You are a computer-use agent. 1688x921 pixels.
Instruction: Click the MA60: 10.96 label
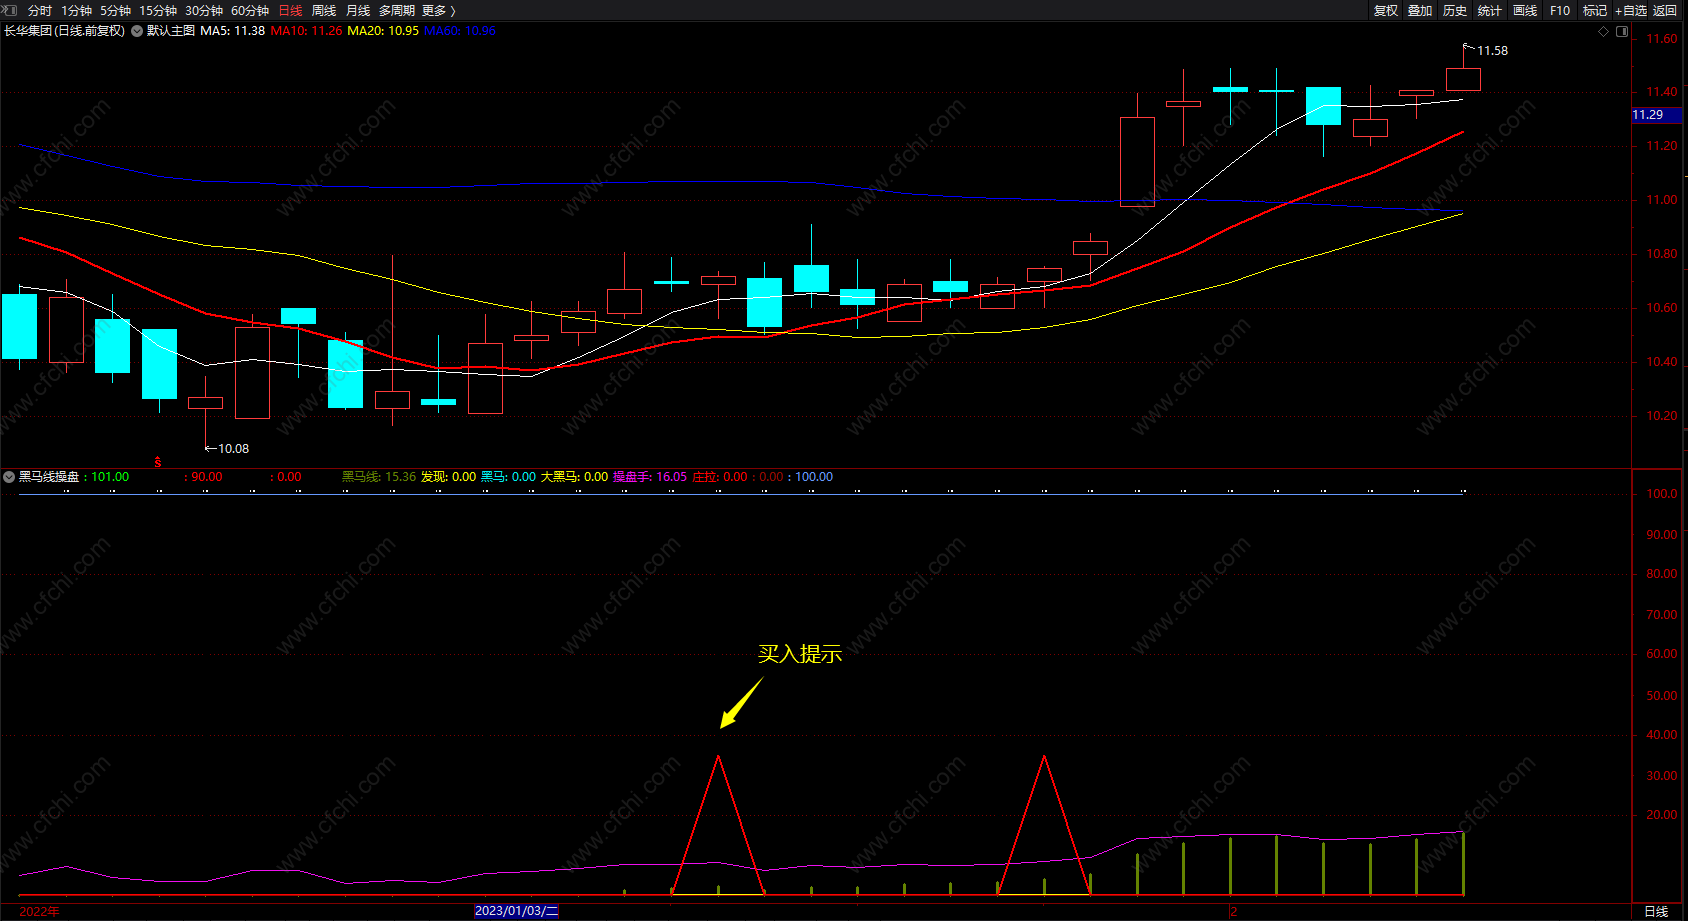(460, 31)
